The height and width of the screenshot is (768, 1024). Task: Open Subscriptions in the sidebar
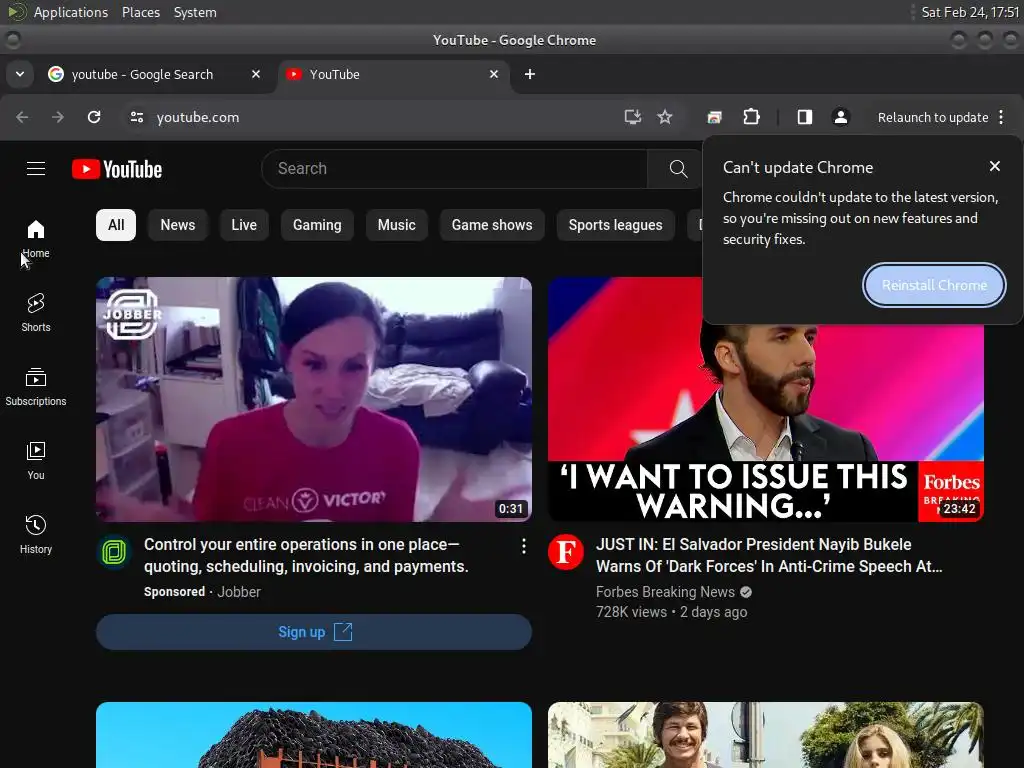(36, 387)
